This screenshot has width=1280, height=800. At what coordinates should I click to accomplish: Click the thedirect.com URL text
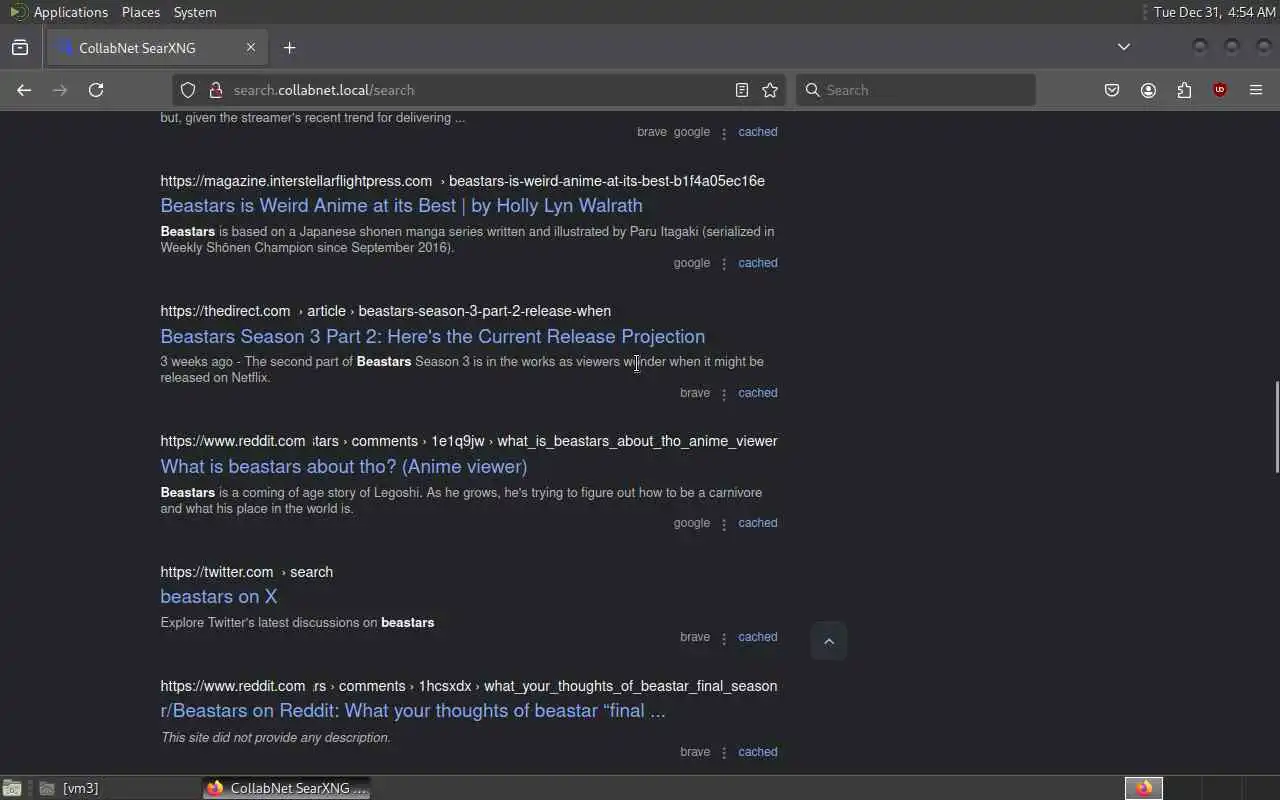coord(225,311)
